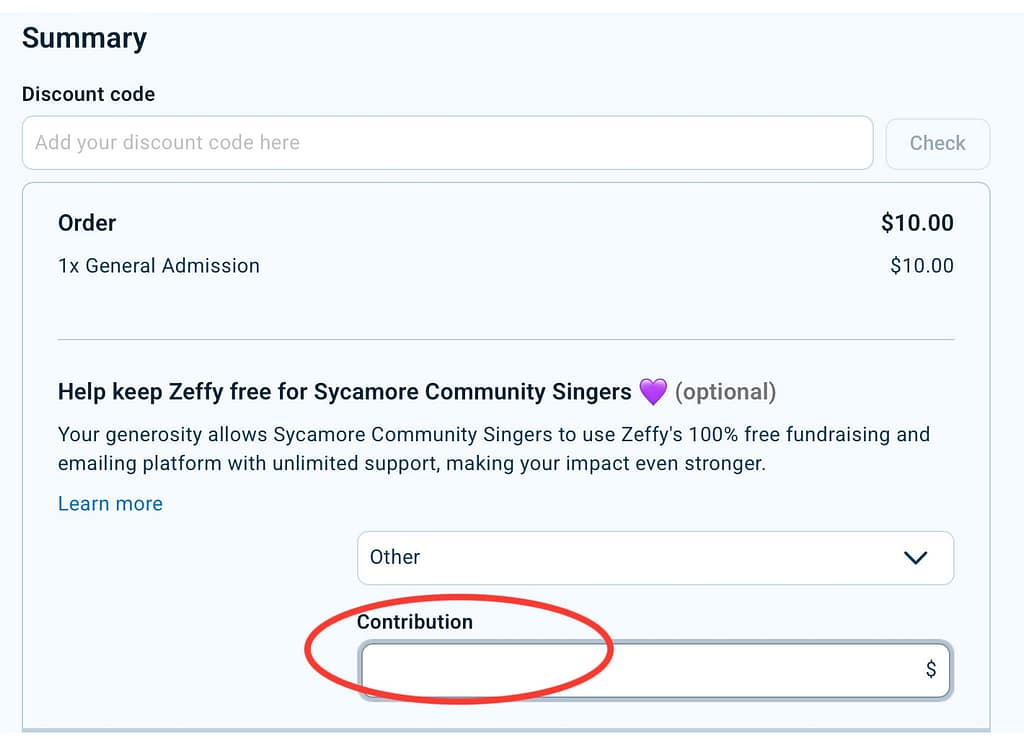Click the General Admission price amount
The image size is (1024, 739).
click(x=921, y=266)
